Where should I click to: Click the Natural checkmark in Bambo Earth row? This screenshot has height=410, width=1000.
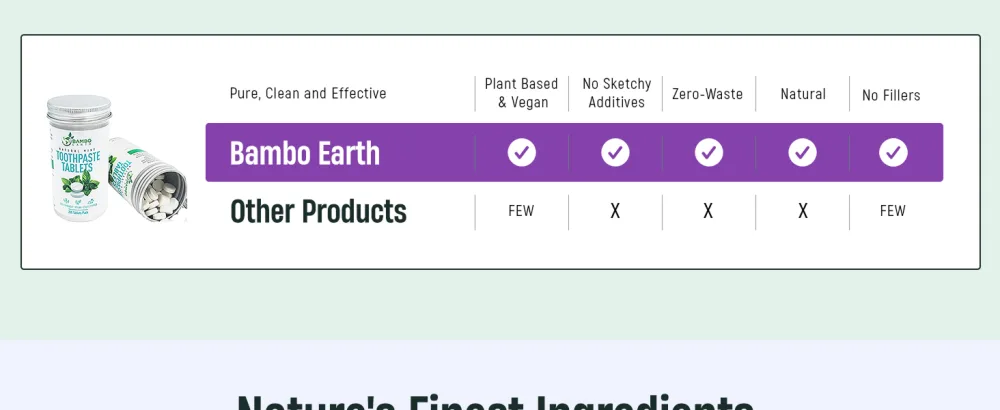(x=802, y=152)
